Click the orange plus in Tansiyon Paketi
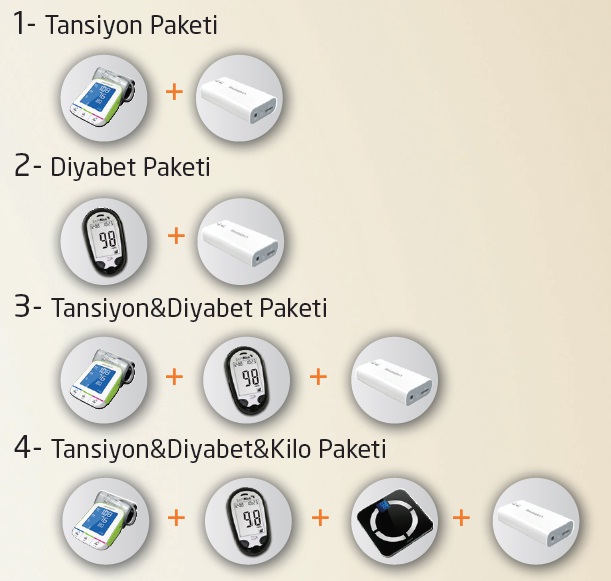611x581 pixels. 174,92
